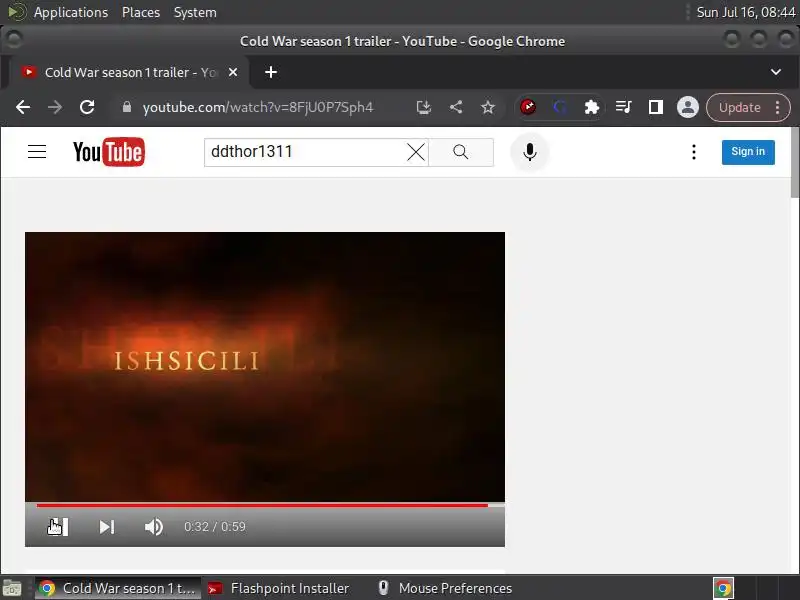Sign in to YouTube
Screen dimensions: 800x600
tap(748, 152)
